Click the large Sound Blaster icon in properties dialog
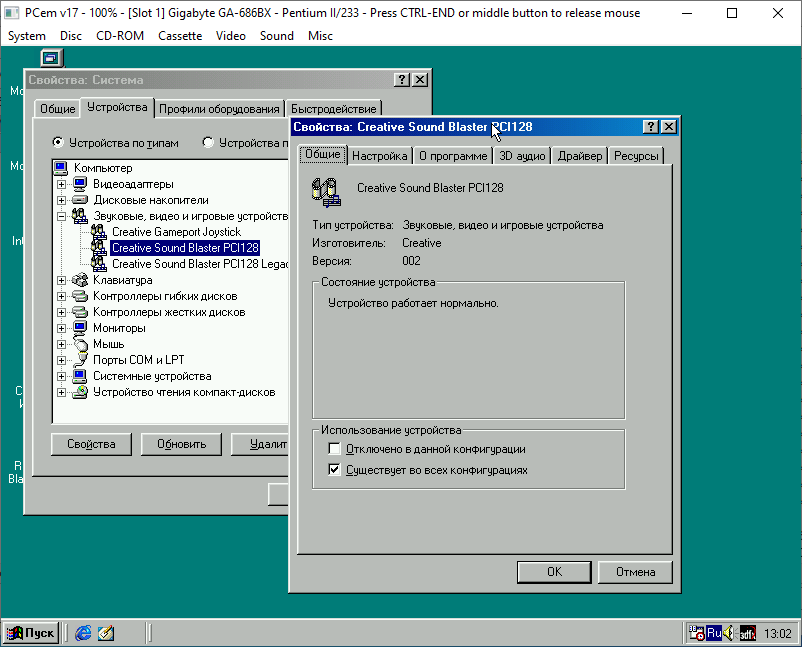This screenshot has width=802, height=647. point(326,192)
